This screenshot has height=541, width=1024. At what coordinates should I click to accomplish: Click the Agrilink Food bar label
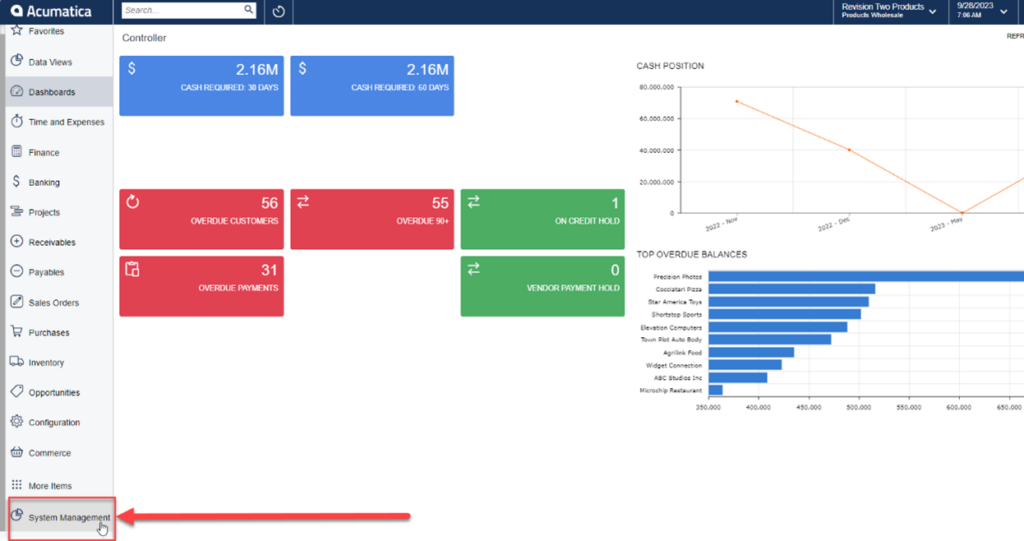[682, 353]
